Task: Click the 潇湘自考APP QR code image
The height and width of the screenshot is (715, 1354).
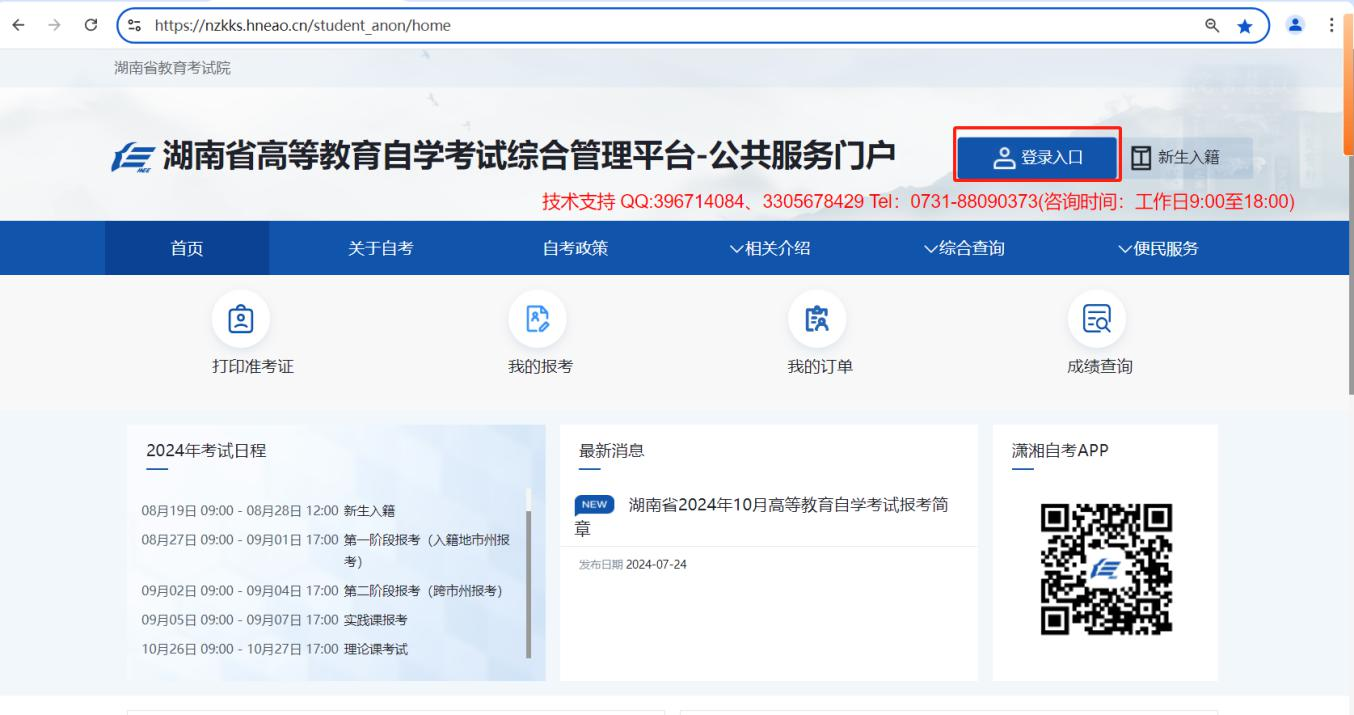Action: point(1105,568)
